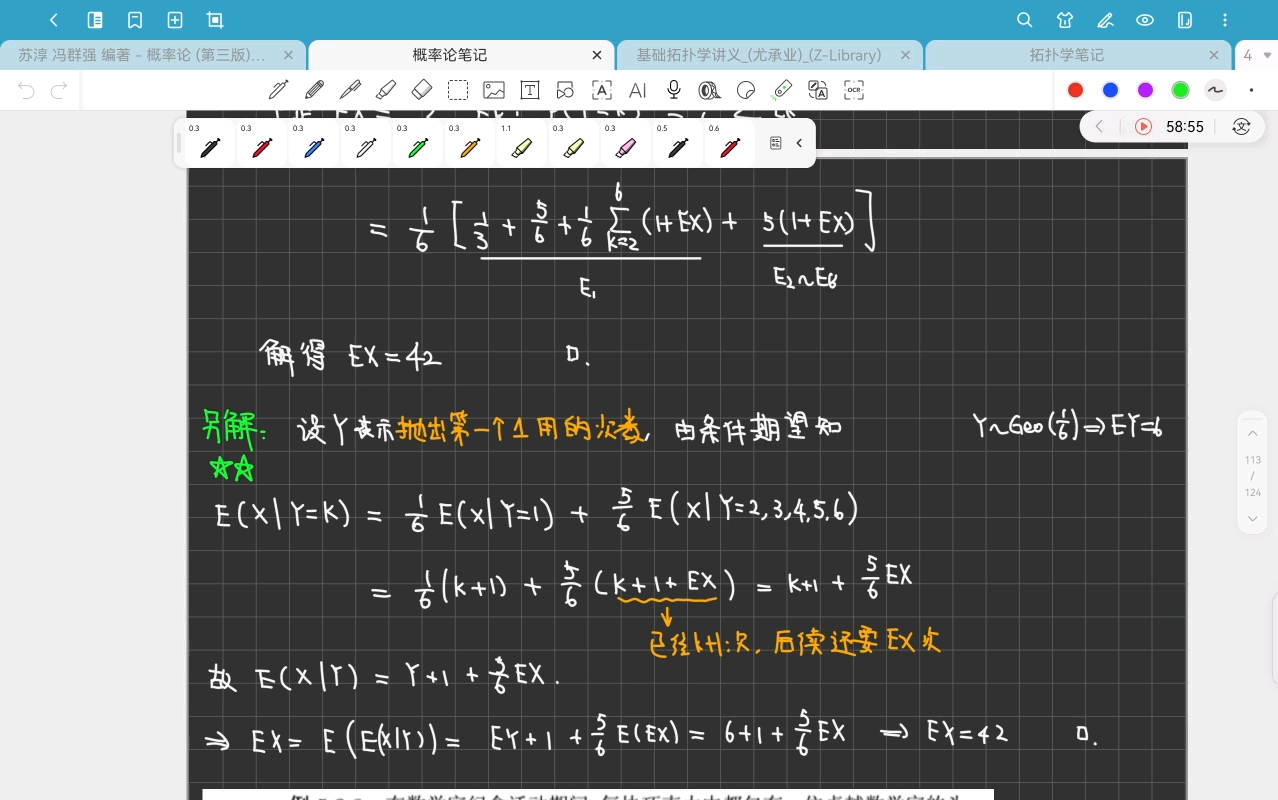Choose the 0.3 pale yellow highlighter preset

pyautogui.click(x=574, y=143)
